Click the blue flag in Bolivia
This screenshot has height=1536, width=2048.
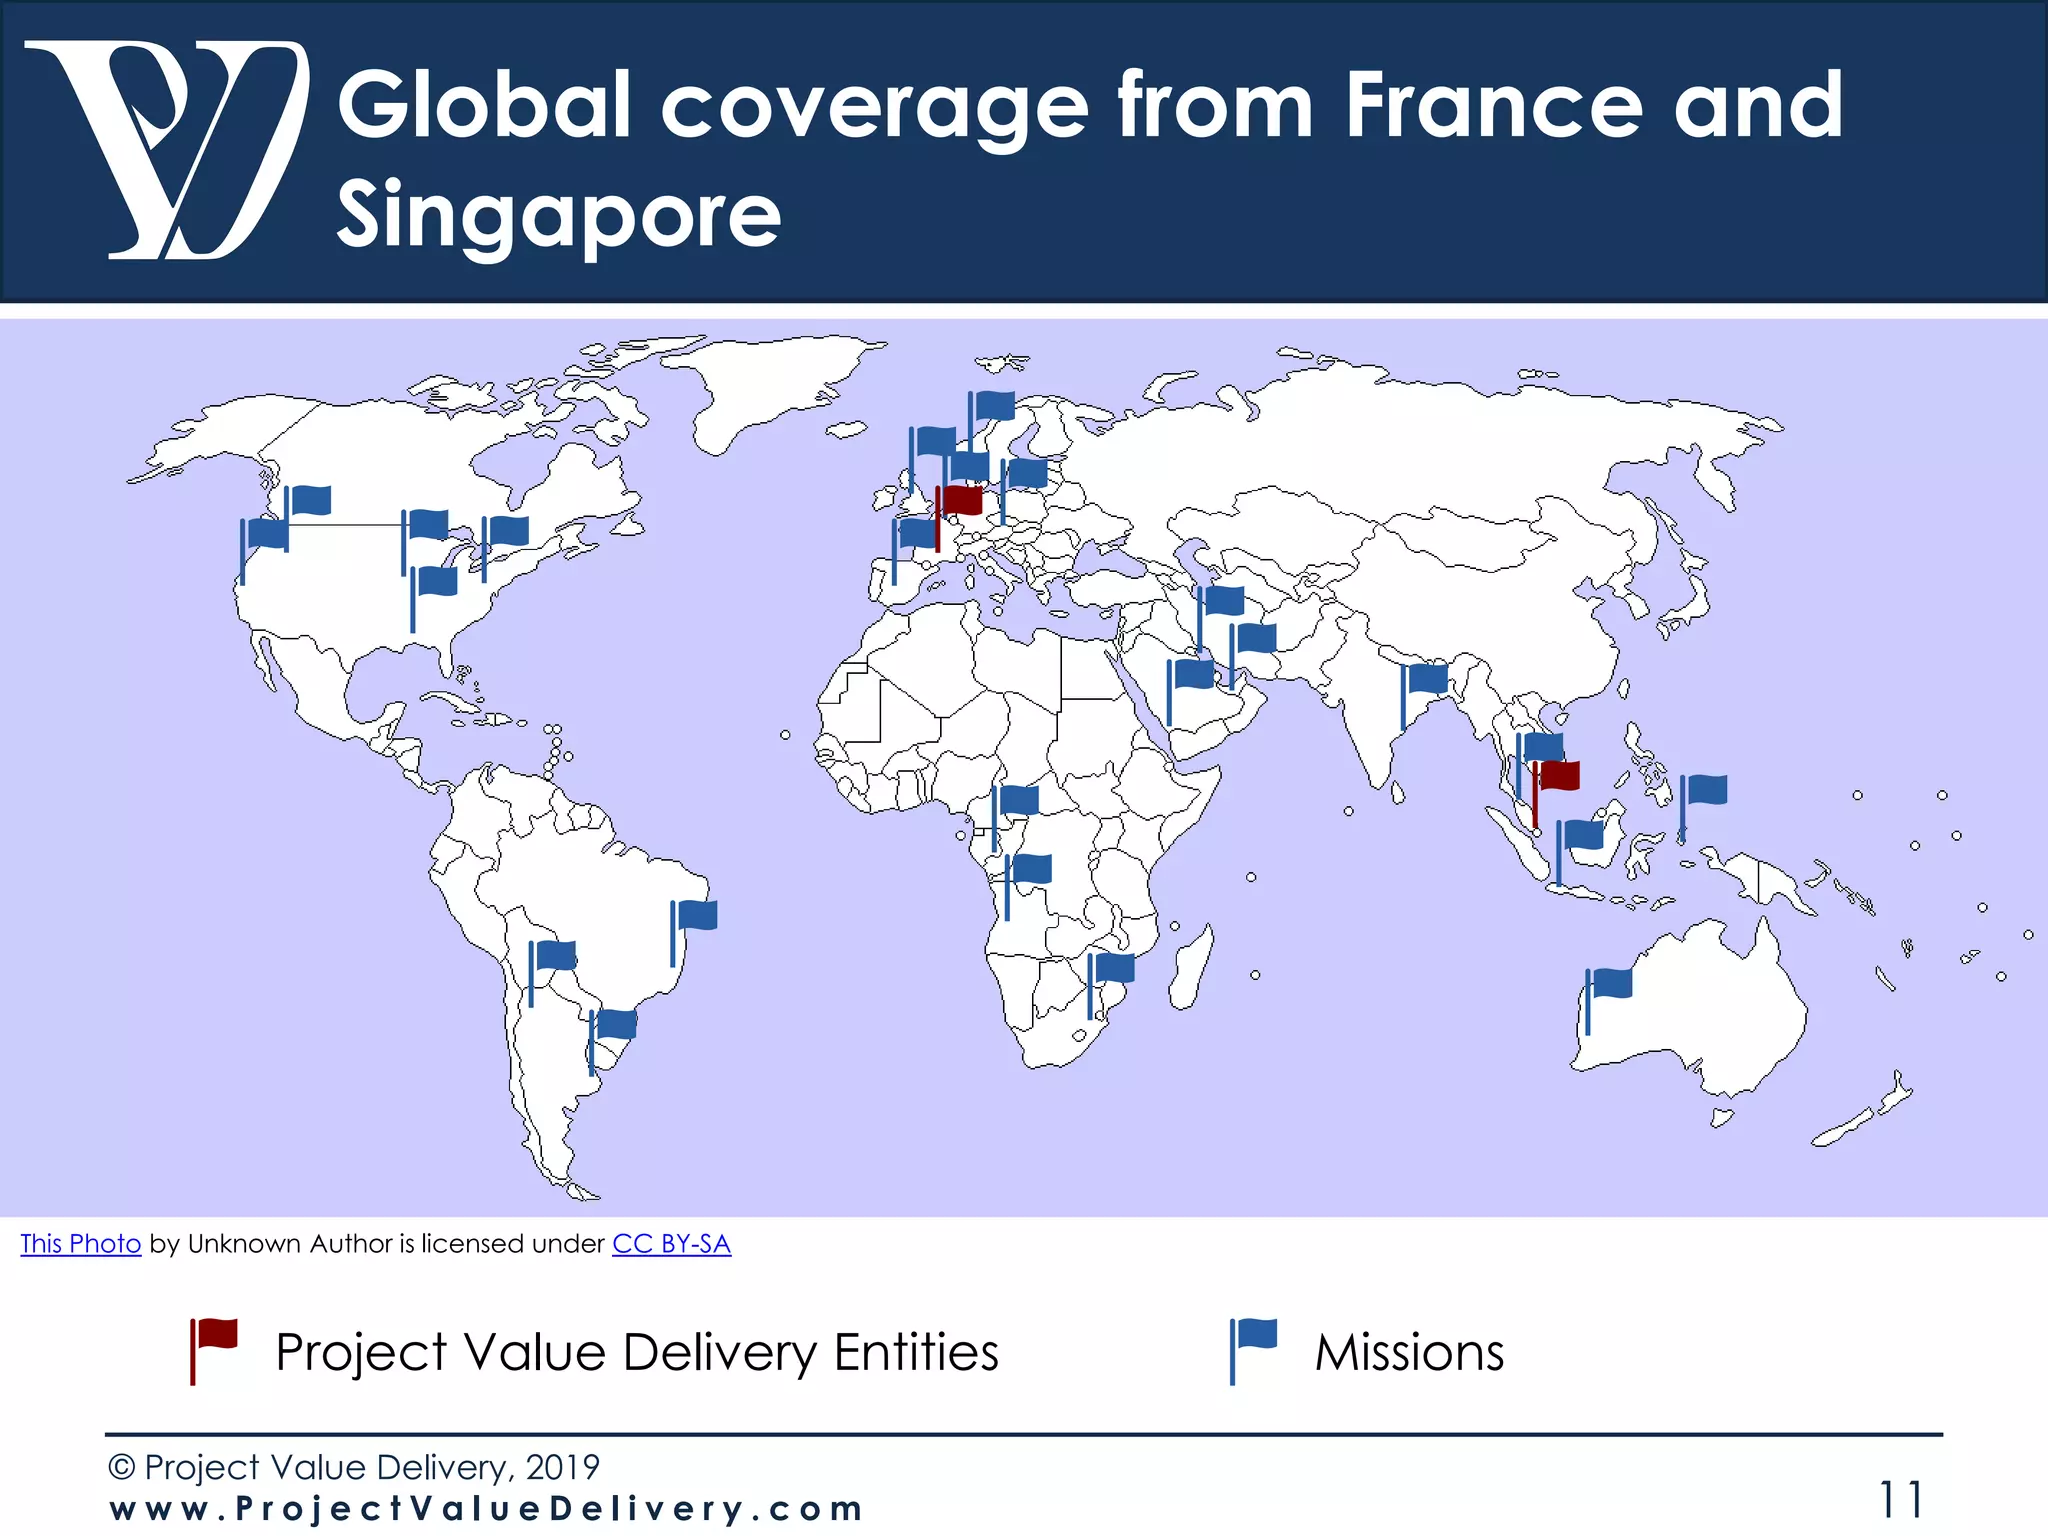pyautogui.click(x=553, y=973)
